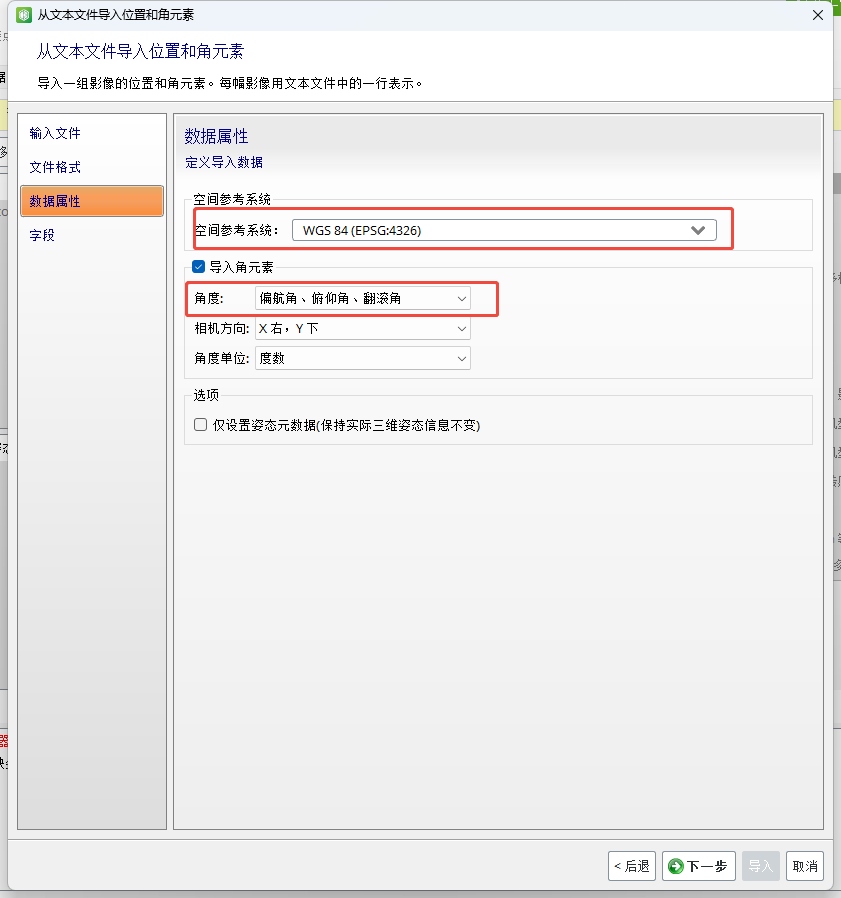This screenshot has width=841, height=898.
Task: Select the 数据属性 step
Action: (x=55, y=200)
